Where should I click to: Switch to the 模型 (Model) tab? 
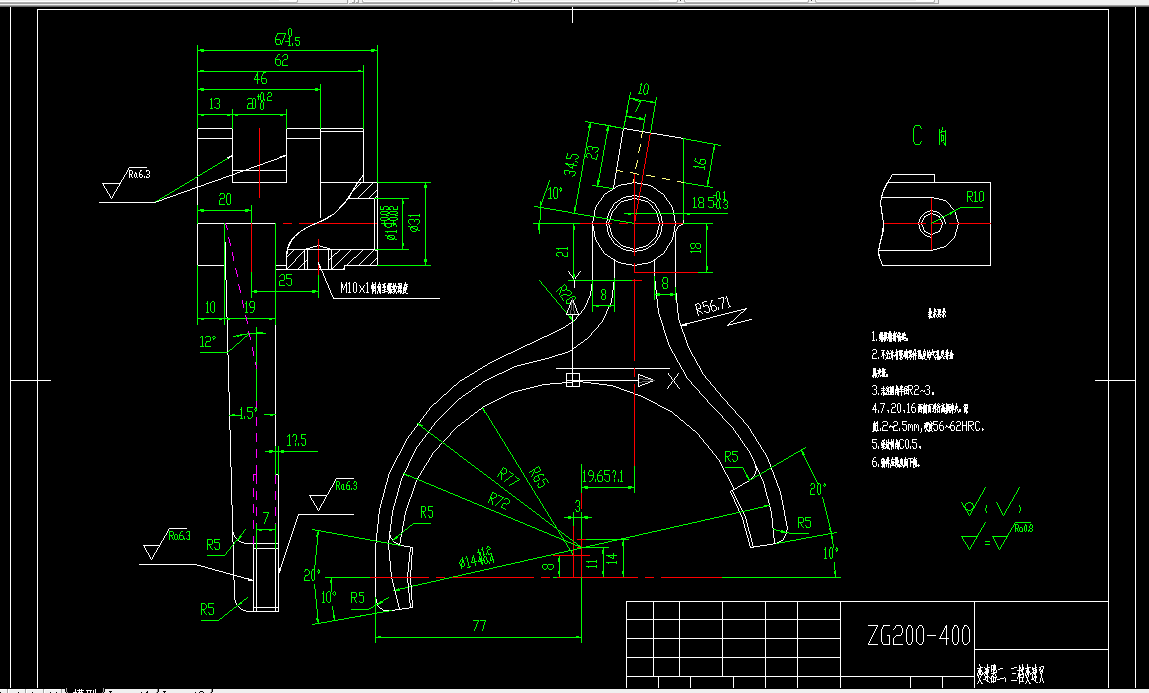click(82, 690)
